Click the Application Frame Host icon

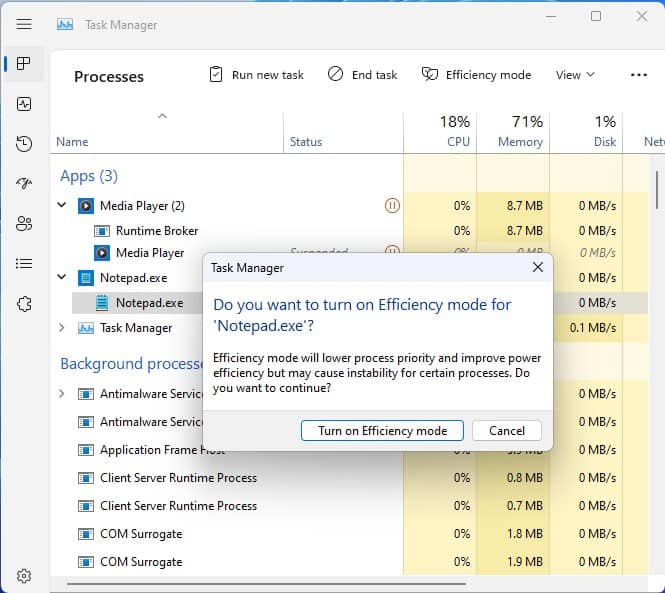[86, 450]
